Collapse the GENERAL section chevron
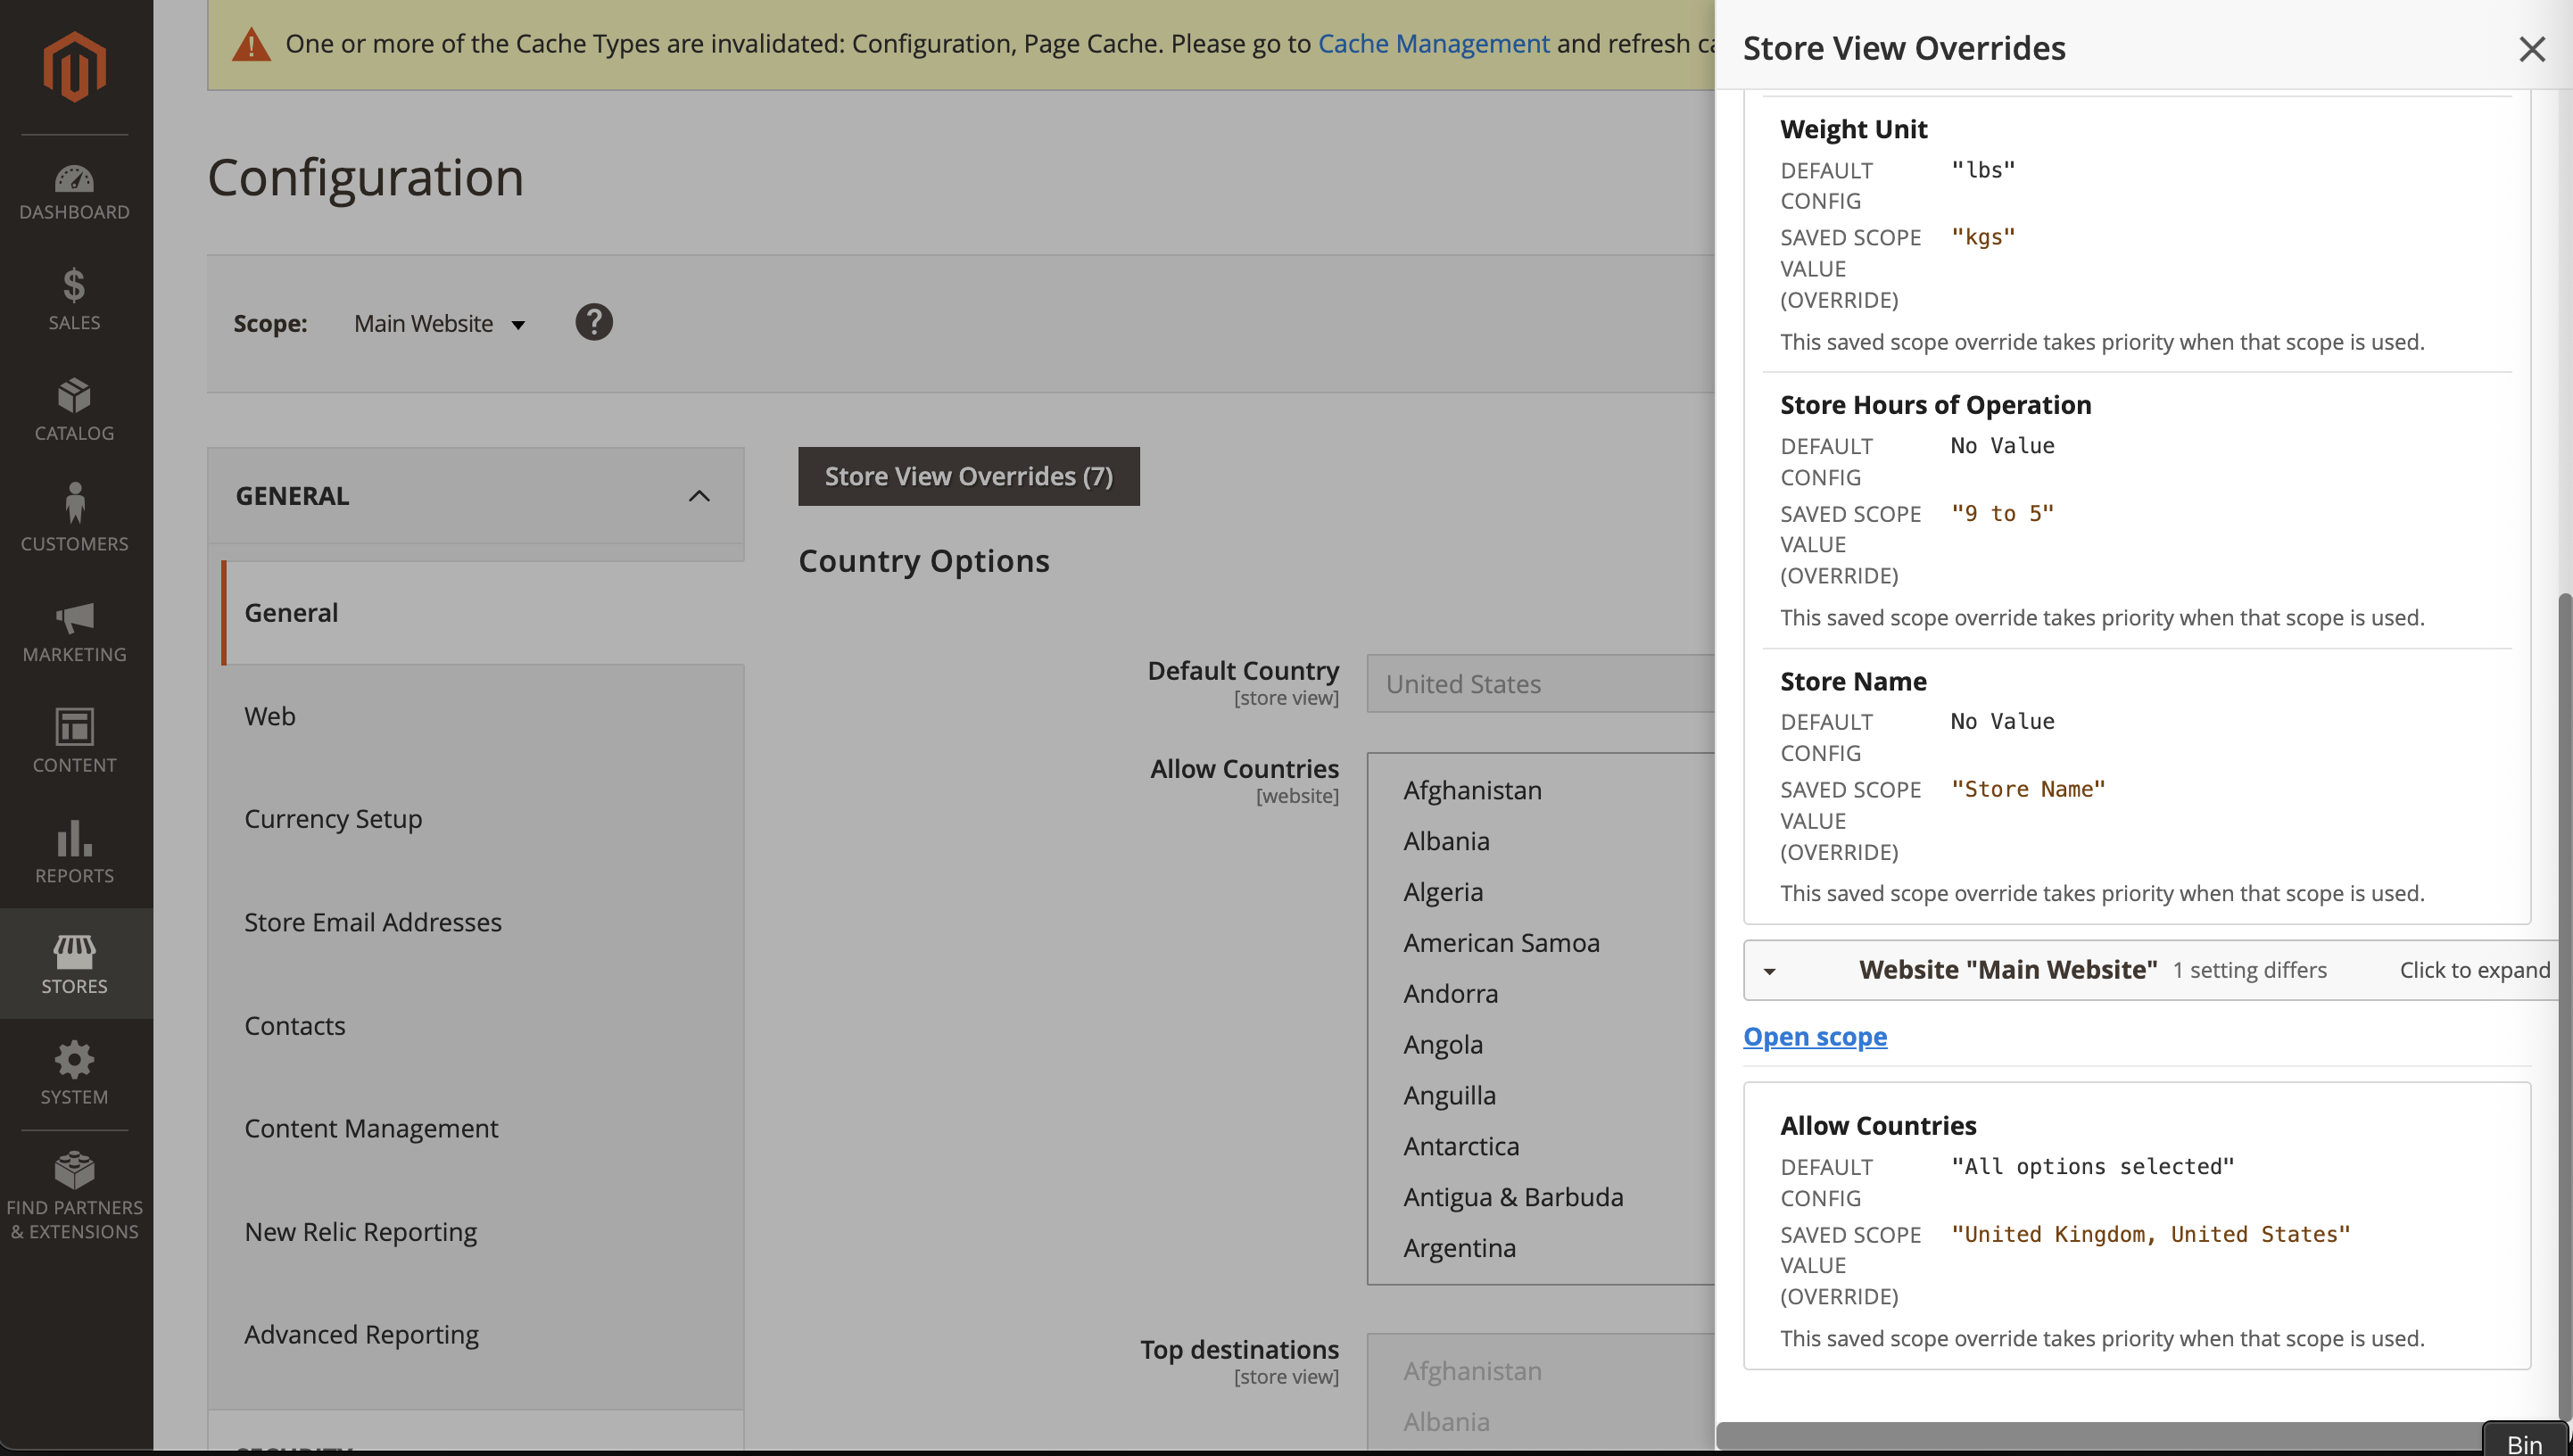 point(699,496)
